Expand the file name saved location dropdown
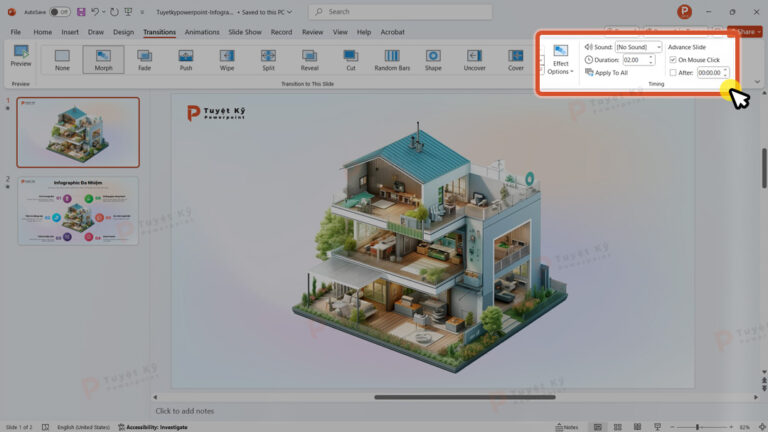 [x=289, y=12]
